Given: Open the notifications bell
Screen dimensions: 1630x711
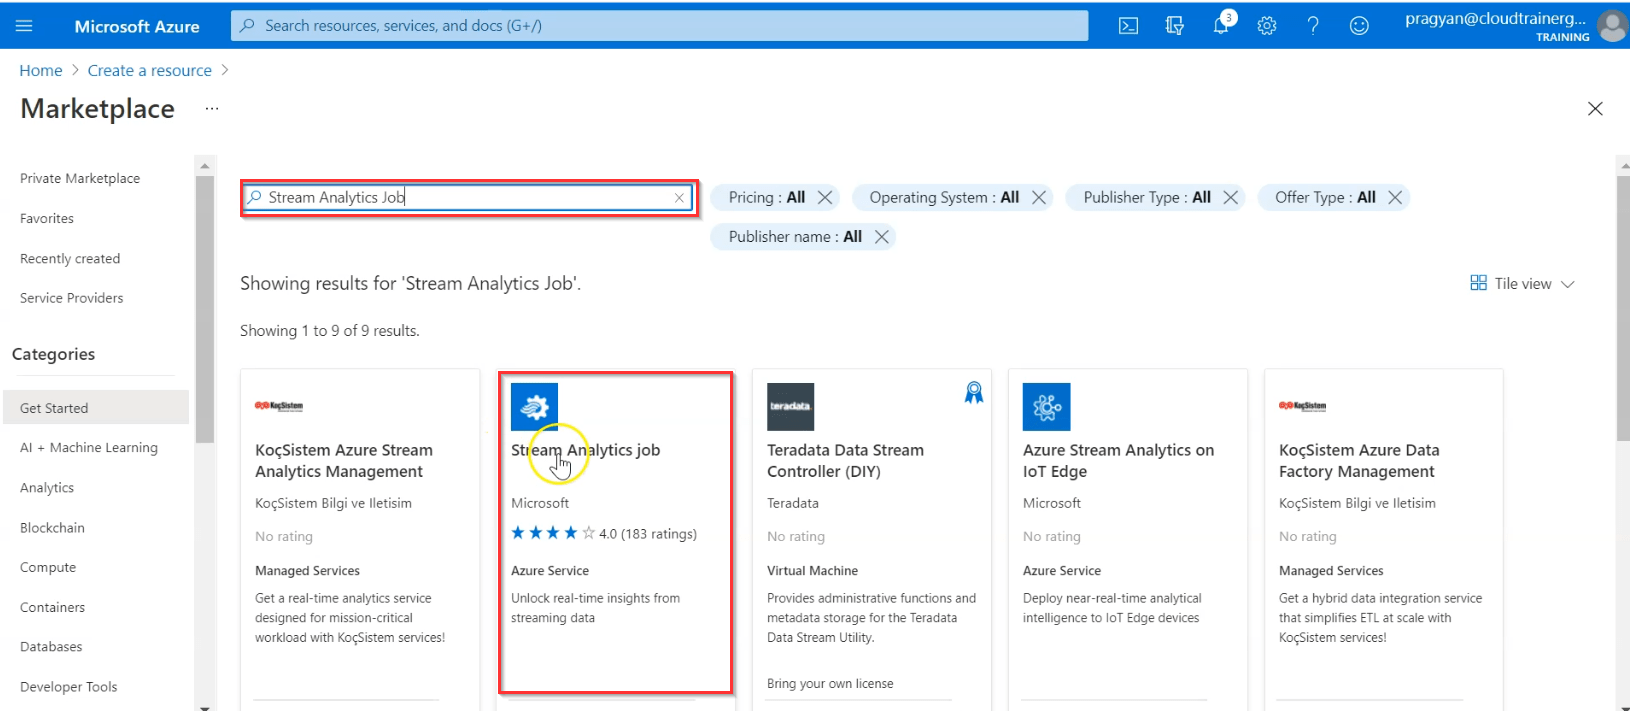Looking at the screenshot, I should click(x=1221, y=26).
